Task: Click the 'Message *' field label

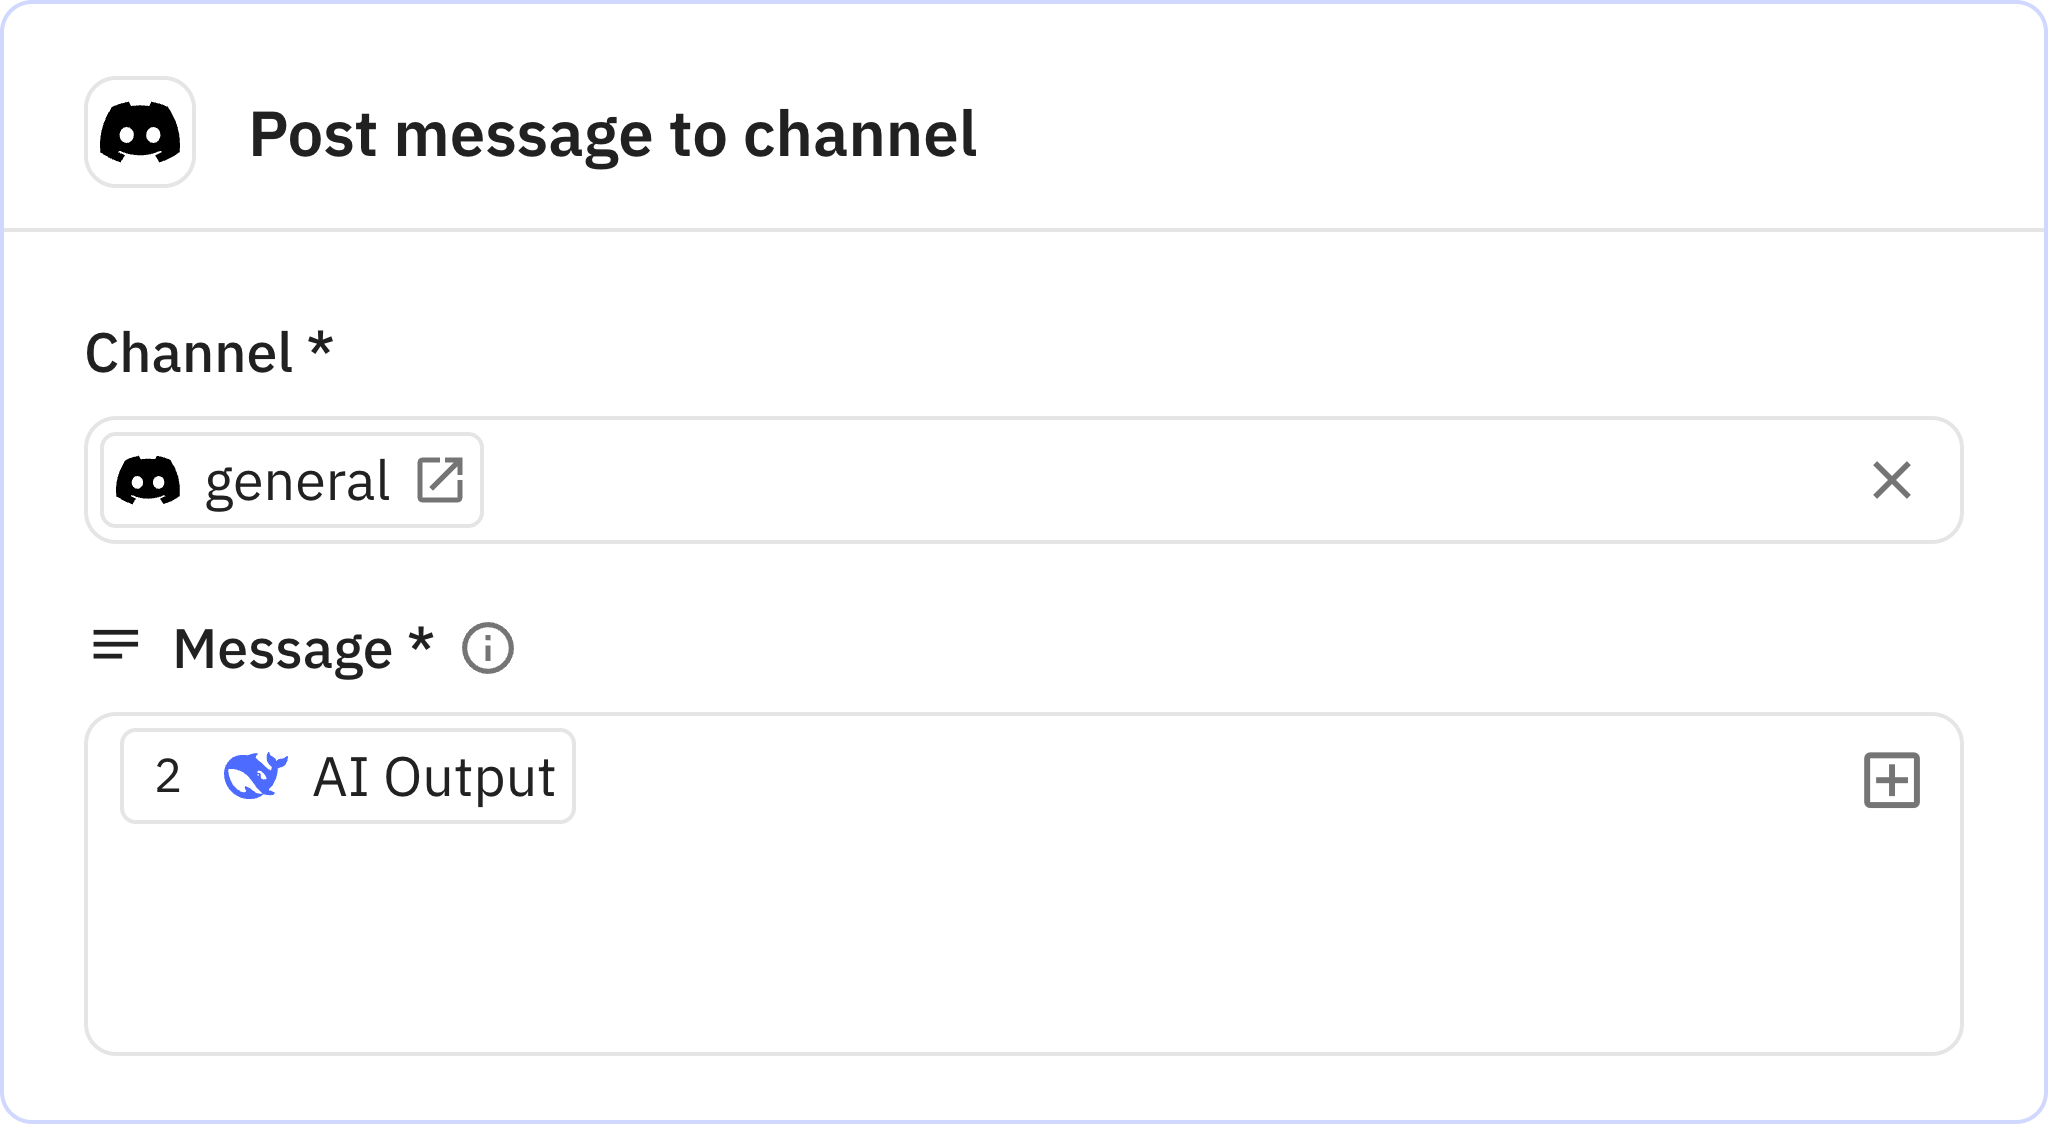Action: coord(301,648)
